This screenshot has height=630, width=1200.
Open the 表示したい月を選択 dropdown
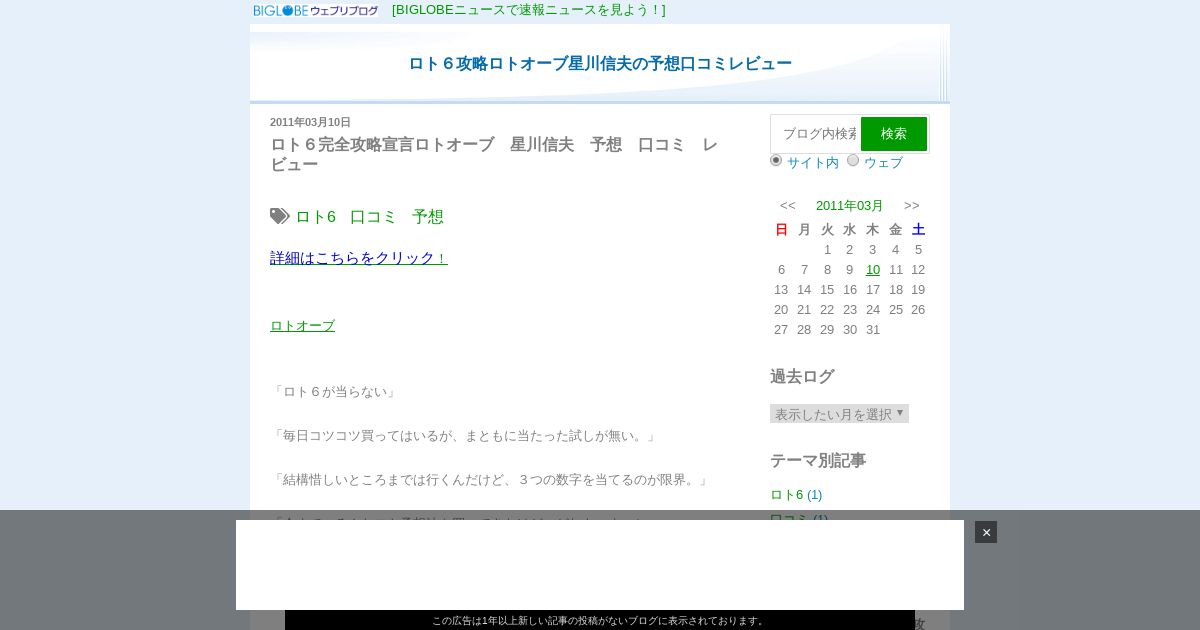click(x=839, y=414)
